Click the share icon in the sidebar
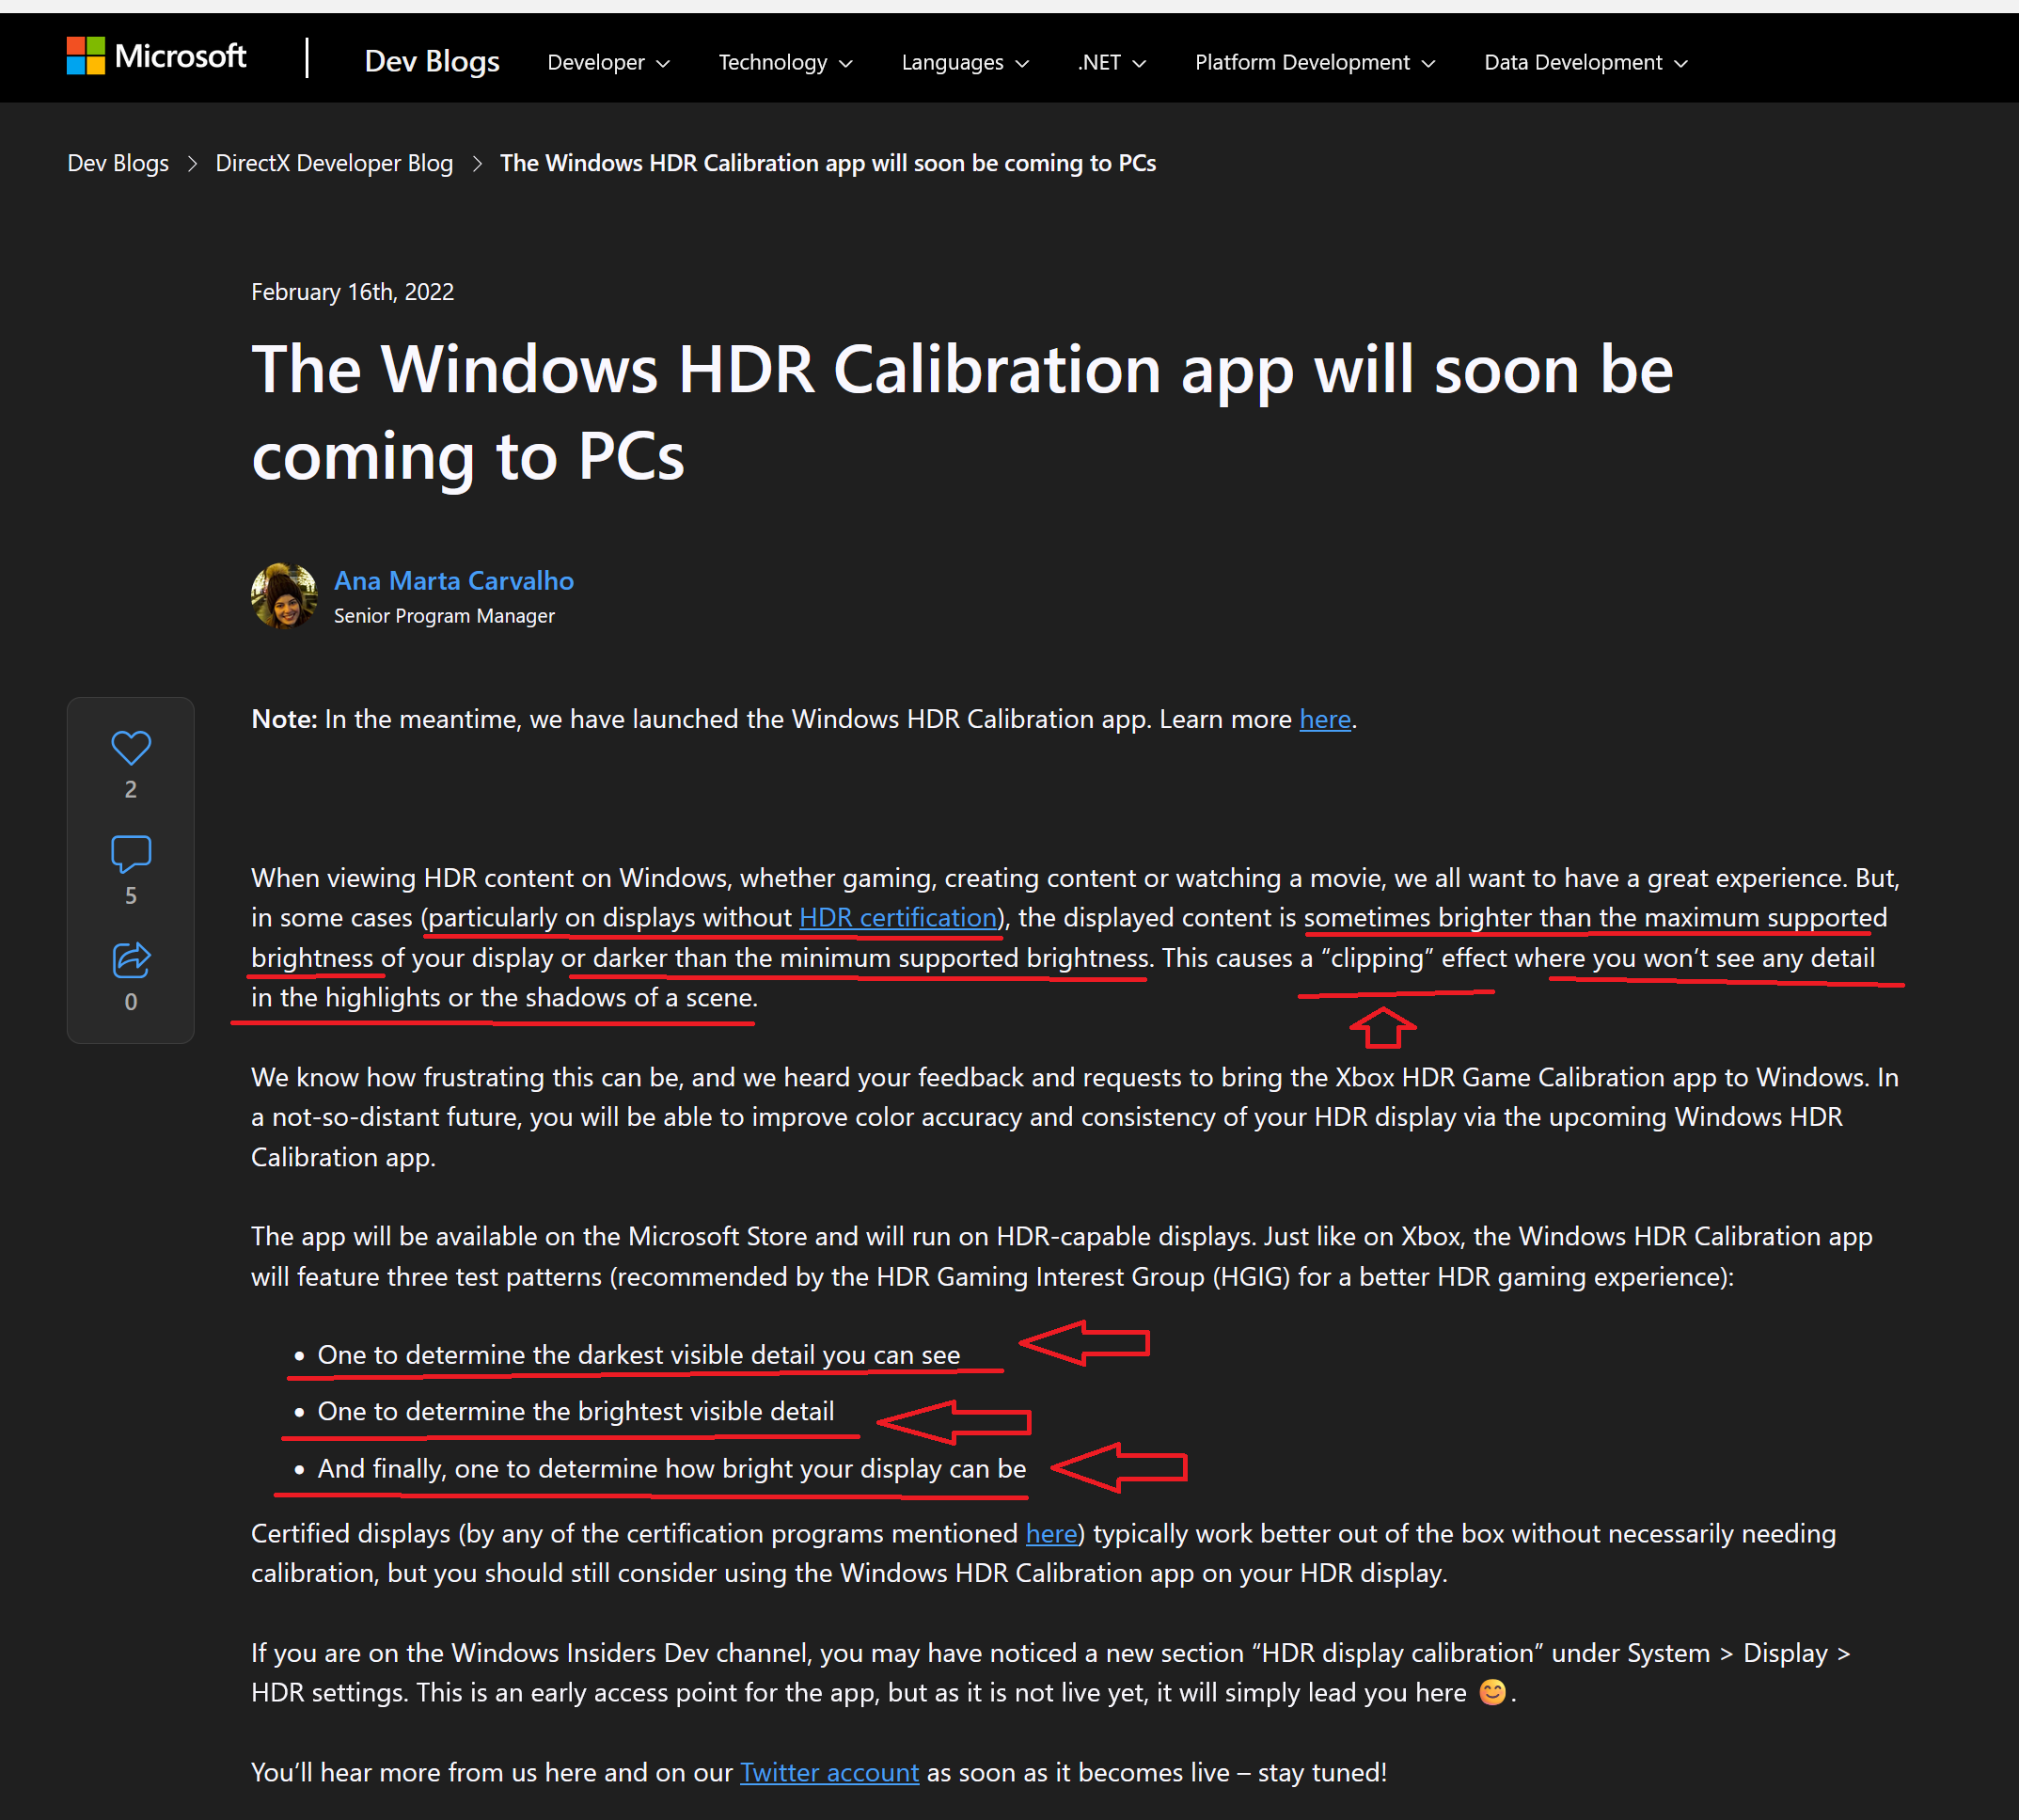This screenshot has width=2019, height=1820. pos(130,959)
